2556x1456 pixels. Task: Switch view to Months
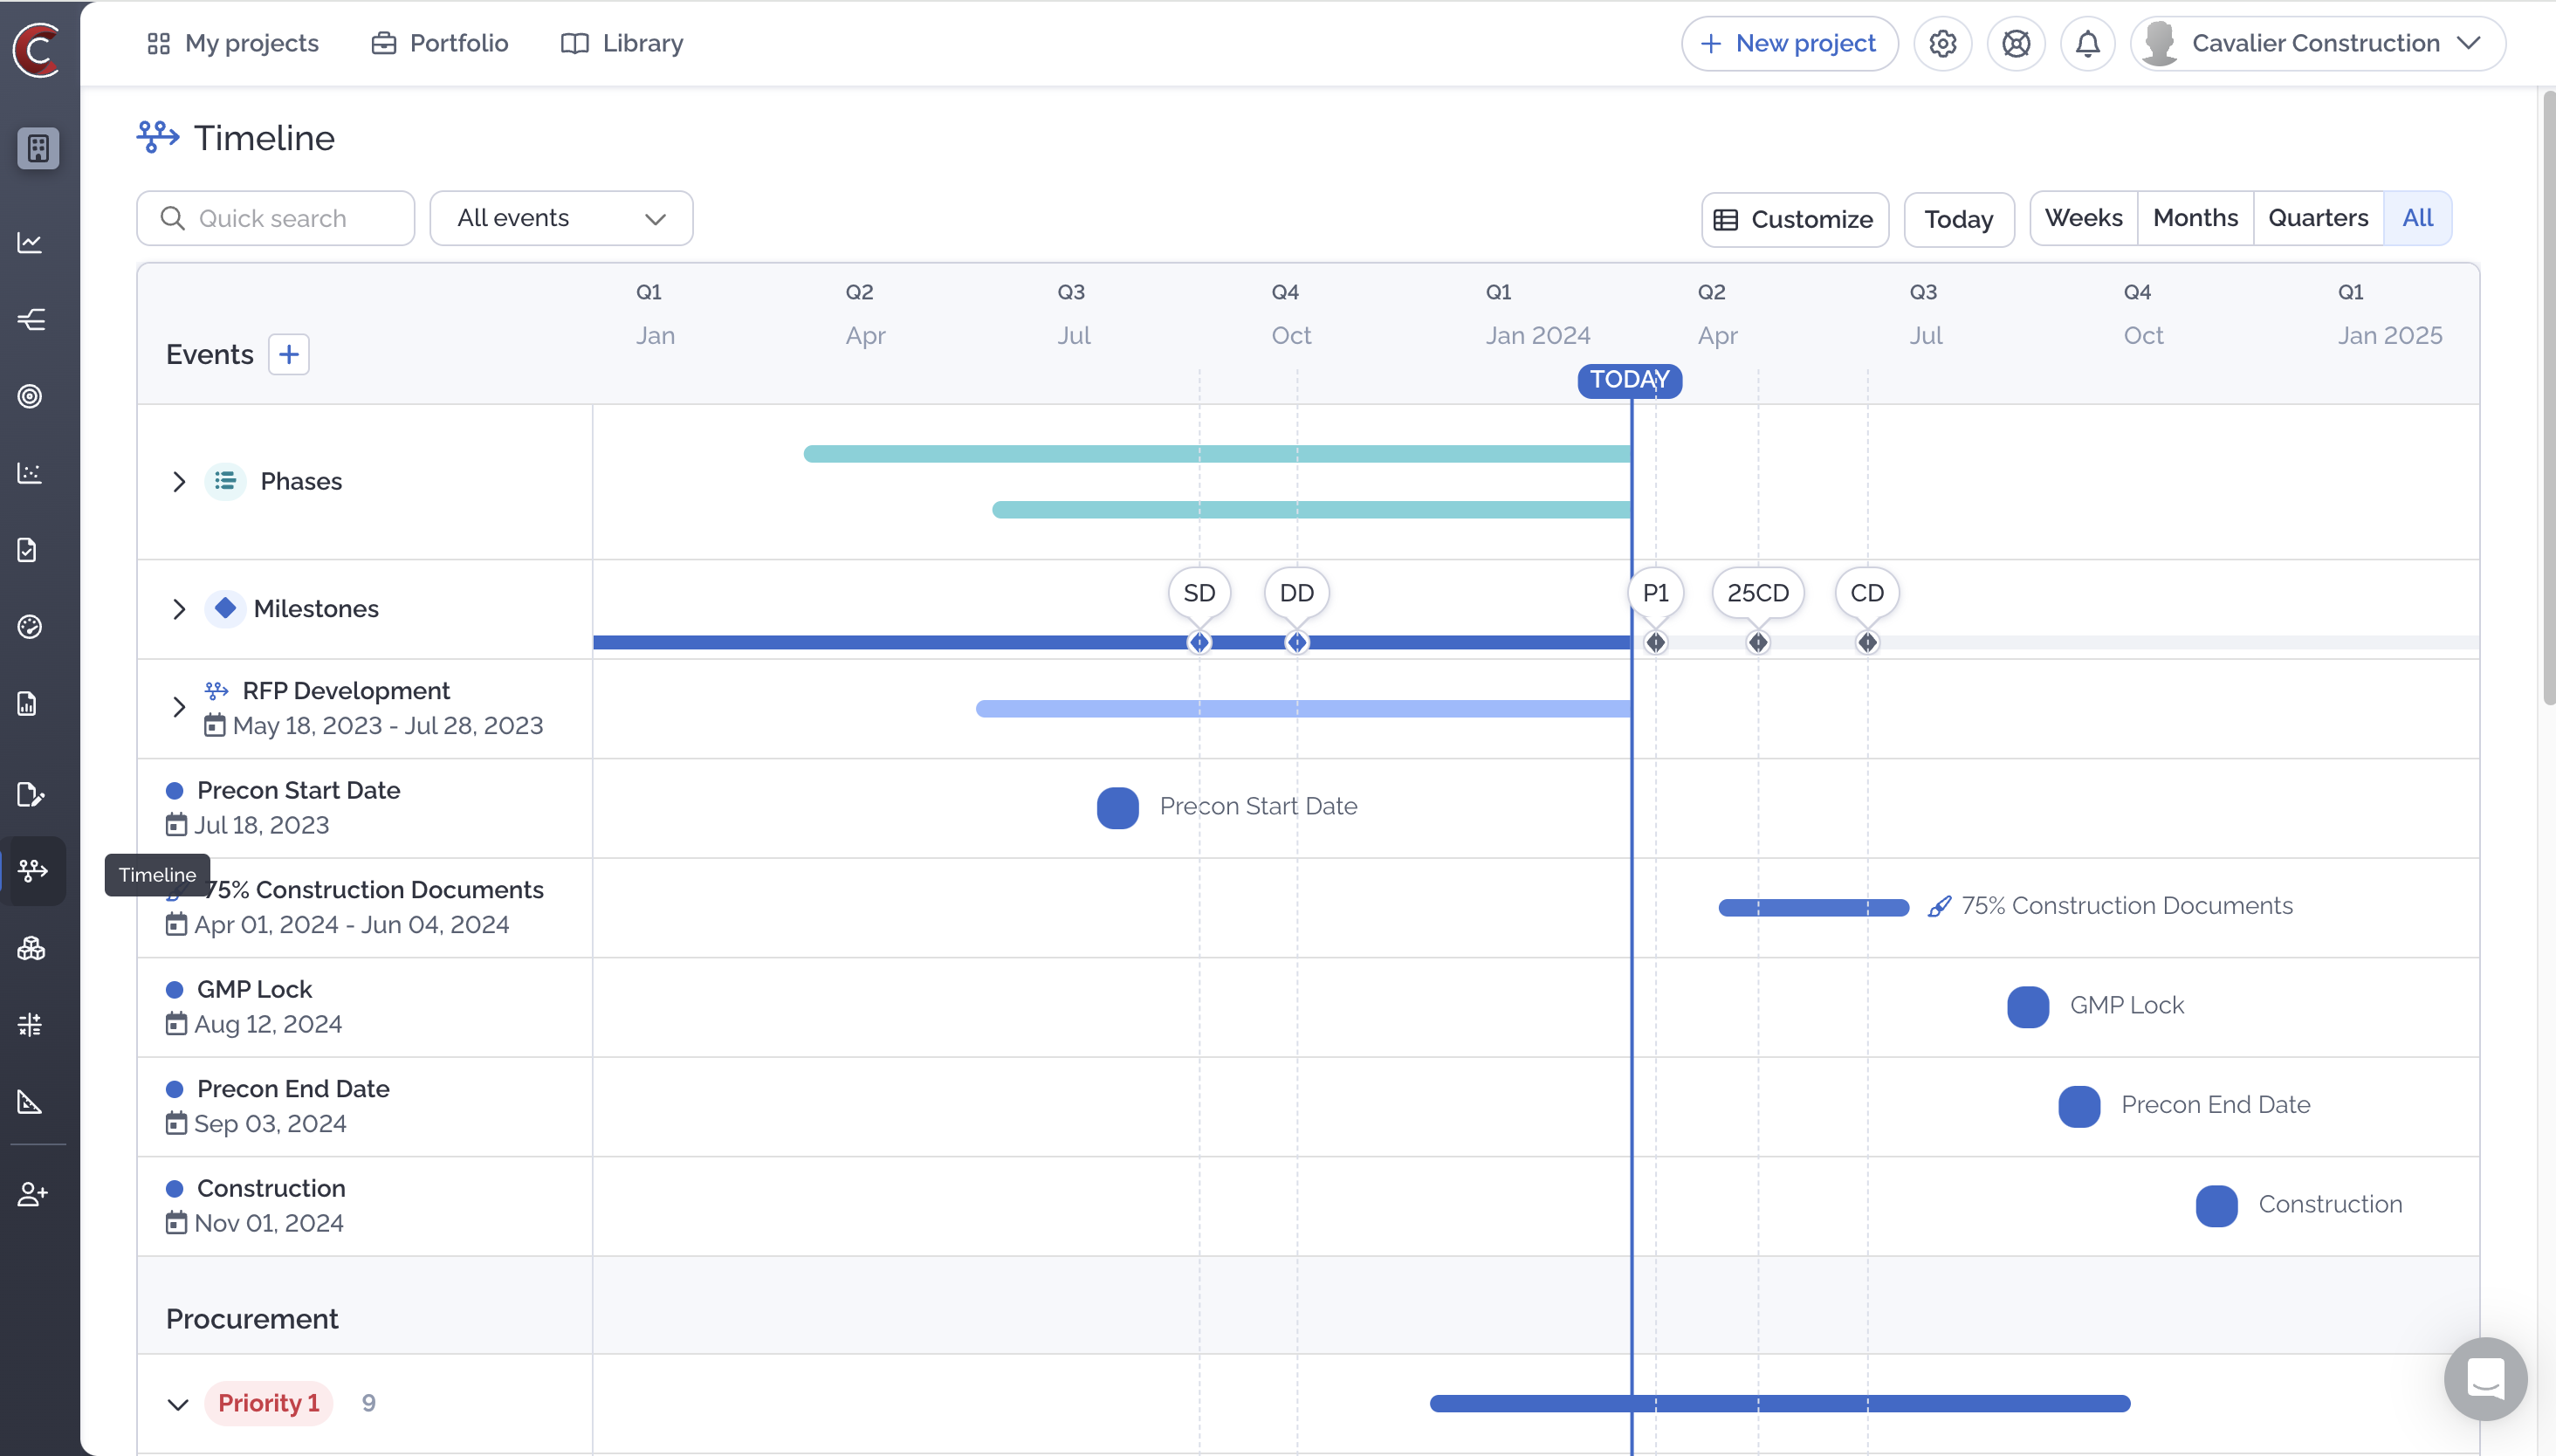[2195, 218]
